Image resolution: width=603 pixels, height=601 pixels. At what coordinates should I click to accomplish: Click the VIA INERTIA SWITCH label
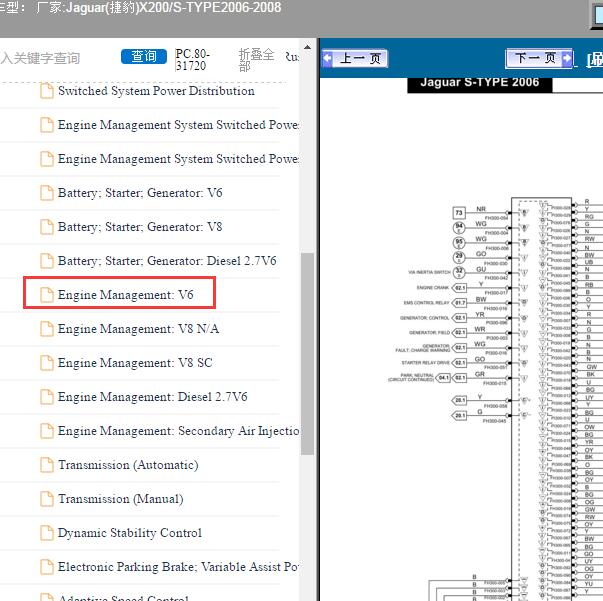pyautogui.click(x=429, y=272)
